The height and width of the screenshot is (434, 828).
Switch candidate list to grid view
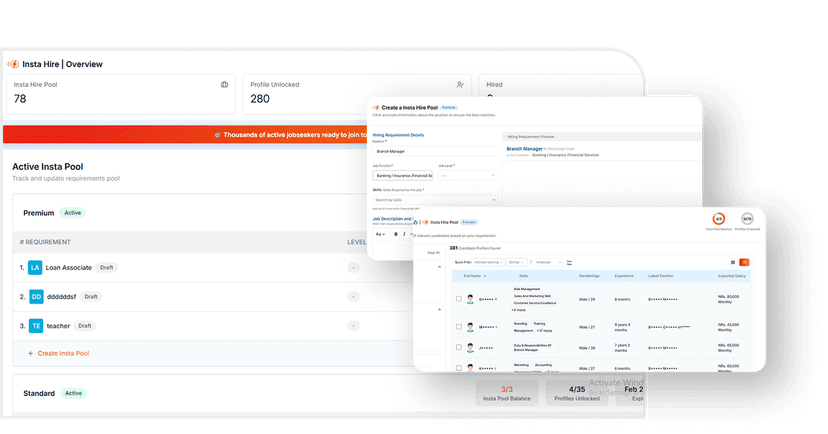coord(732,262)
